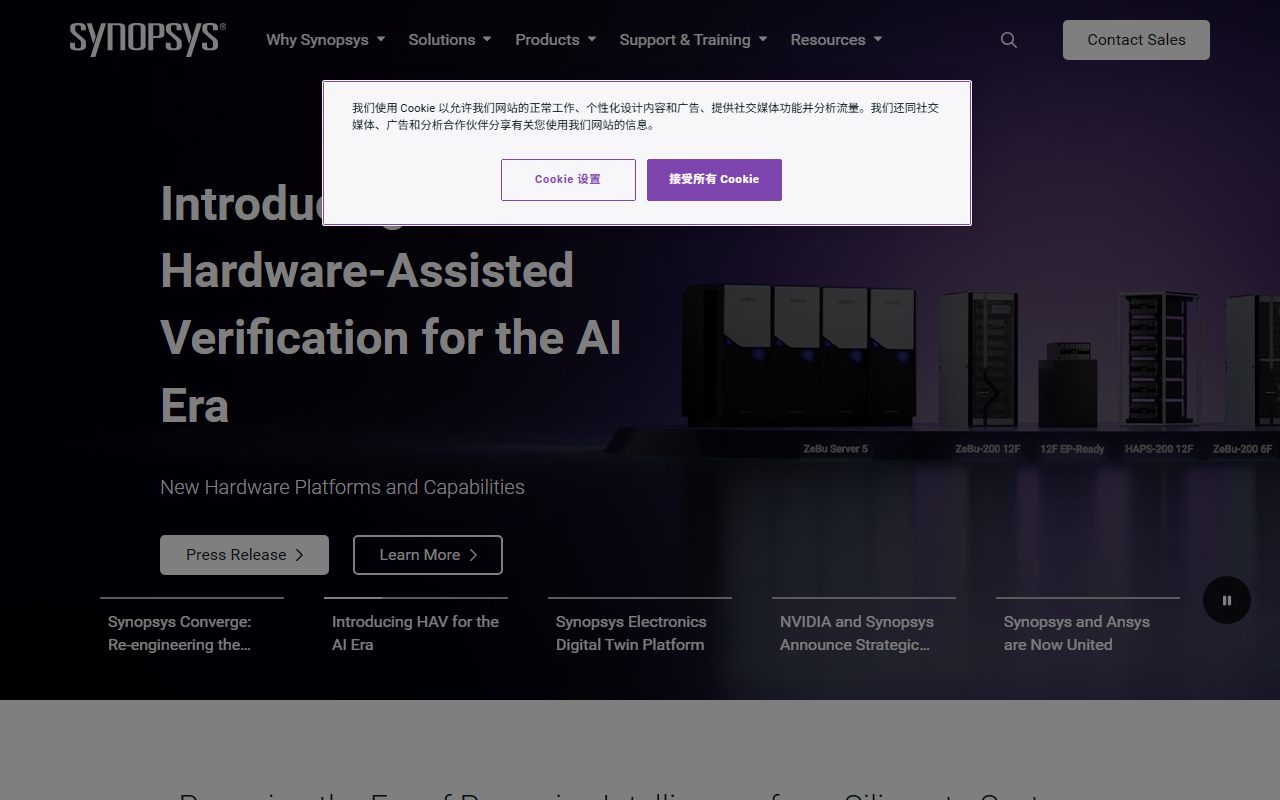Expand the Products dropdown arrow
Viewport: 1280px width, 800px height.
tap(592, 40)
